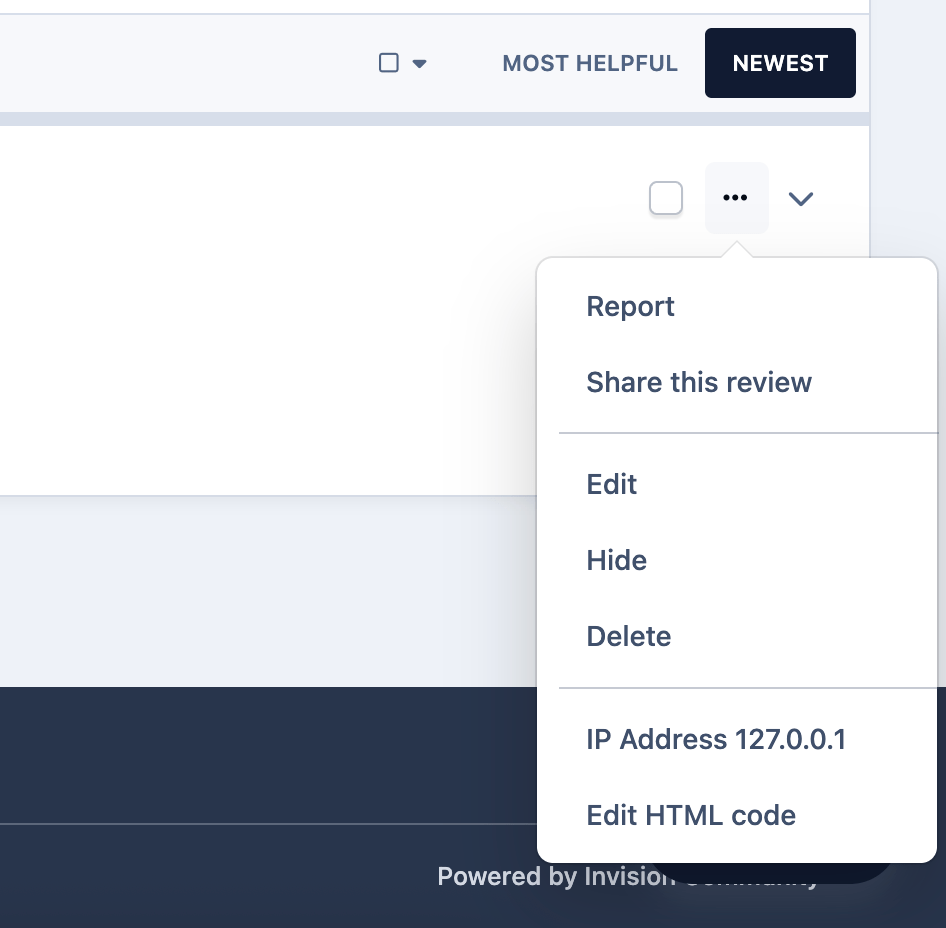
Task: Open the three-dots review actions menu
Action: coord(736,198)
